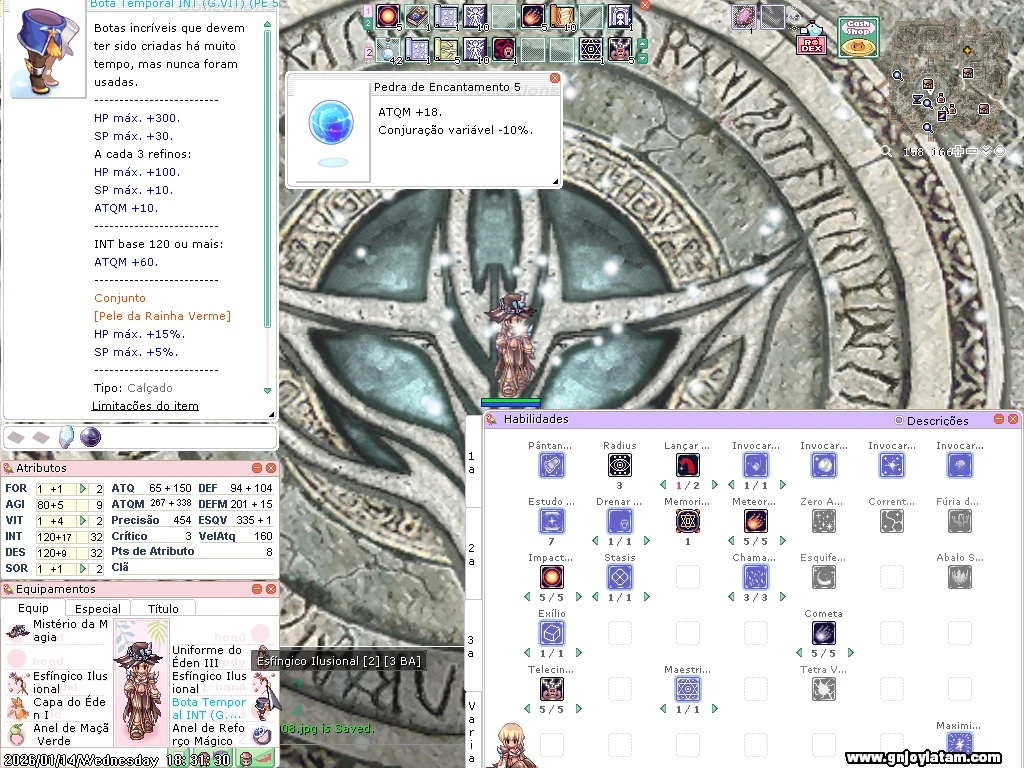
Task: Select the Exílio skill icon
Action: tap(551, 633)
